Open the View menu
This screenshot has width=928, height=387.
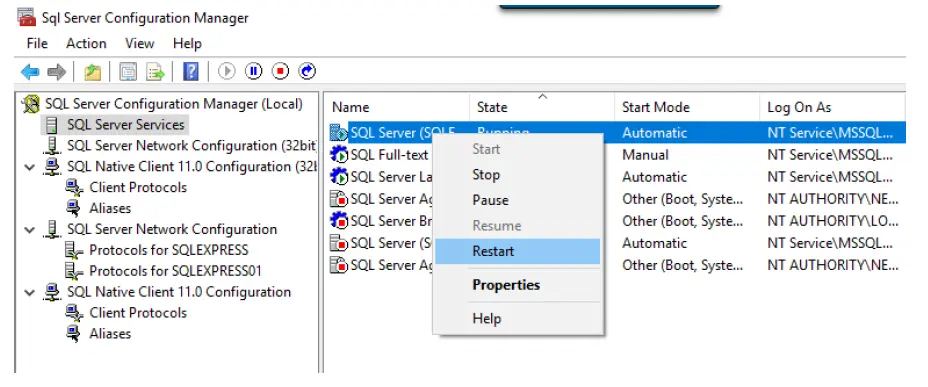[140, 44]
